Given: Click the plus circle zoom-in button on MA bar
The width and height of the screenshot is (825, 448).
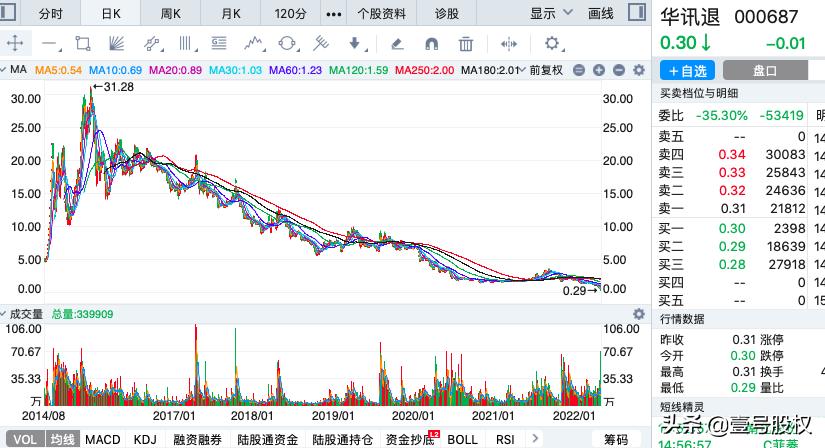Looking at the screenshot, I should [599, 70].
